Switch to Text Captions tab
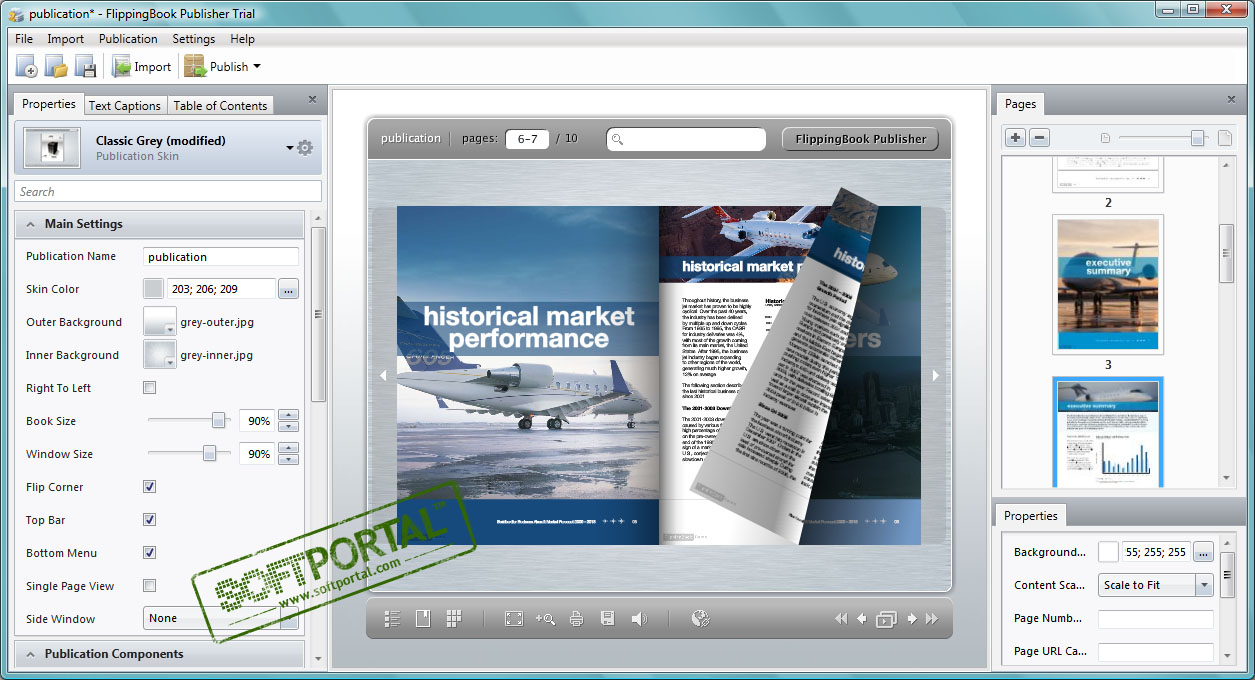Image resolution: width=1255 pixels, height=680 pixels. (125, 105)
